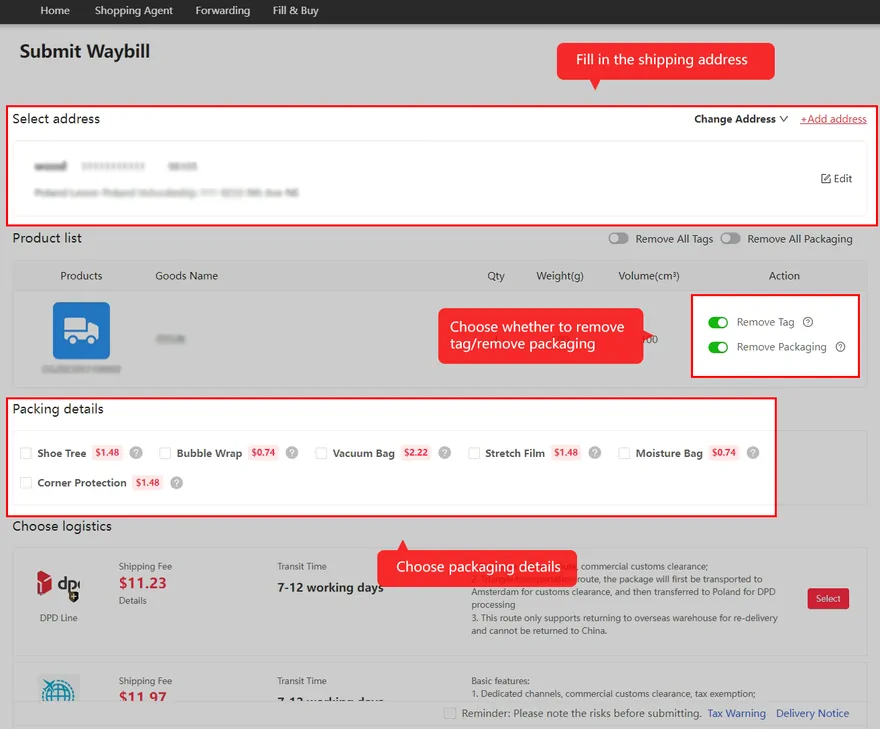Image resolution: width=880 pixels, height=729 pixels.
Task: Open the Forwarding menu
Action: click(223, 11)
